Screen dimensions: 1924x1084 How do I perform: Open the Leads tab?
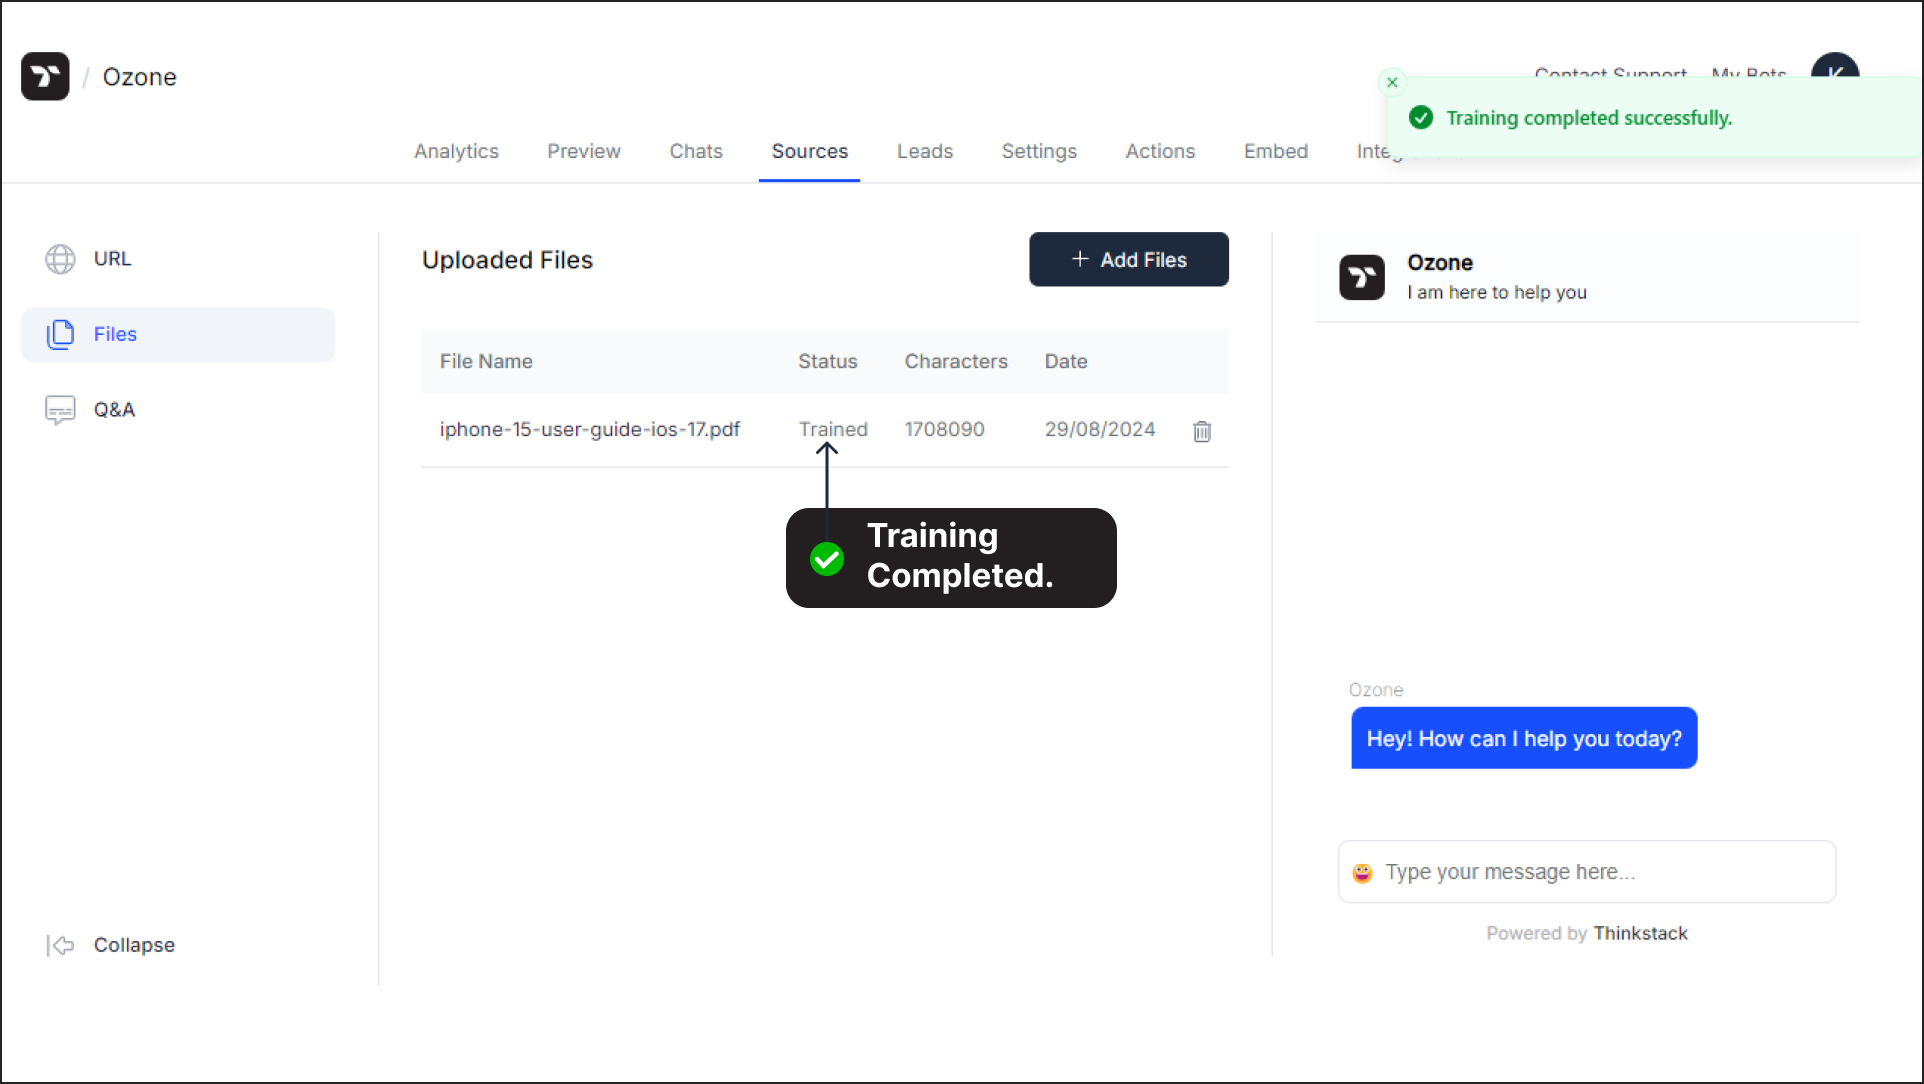(x=925, y=151)
